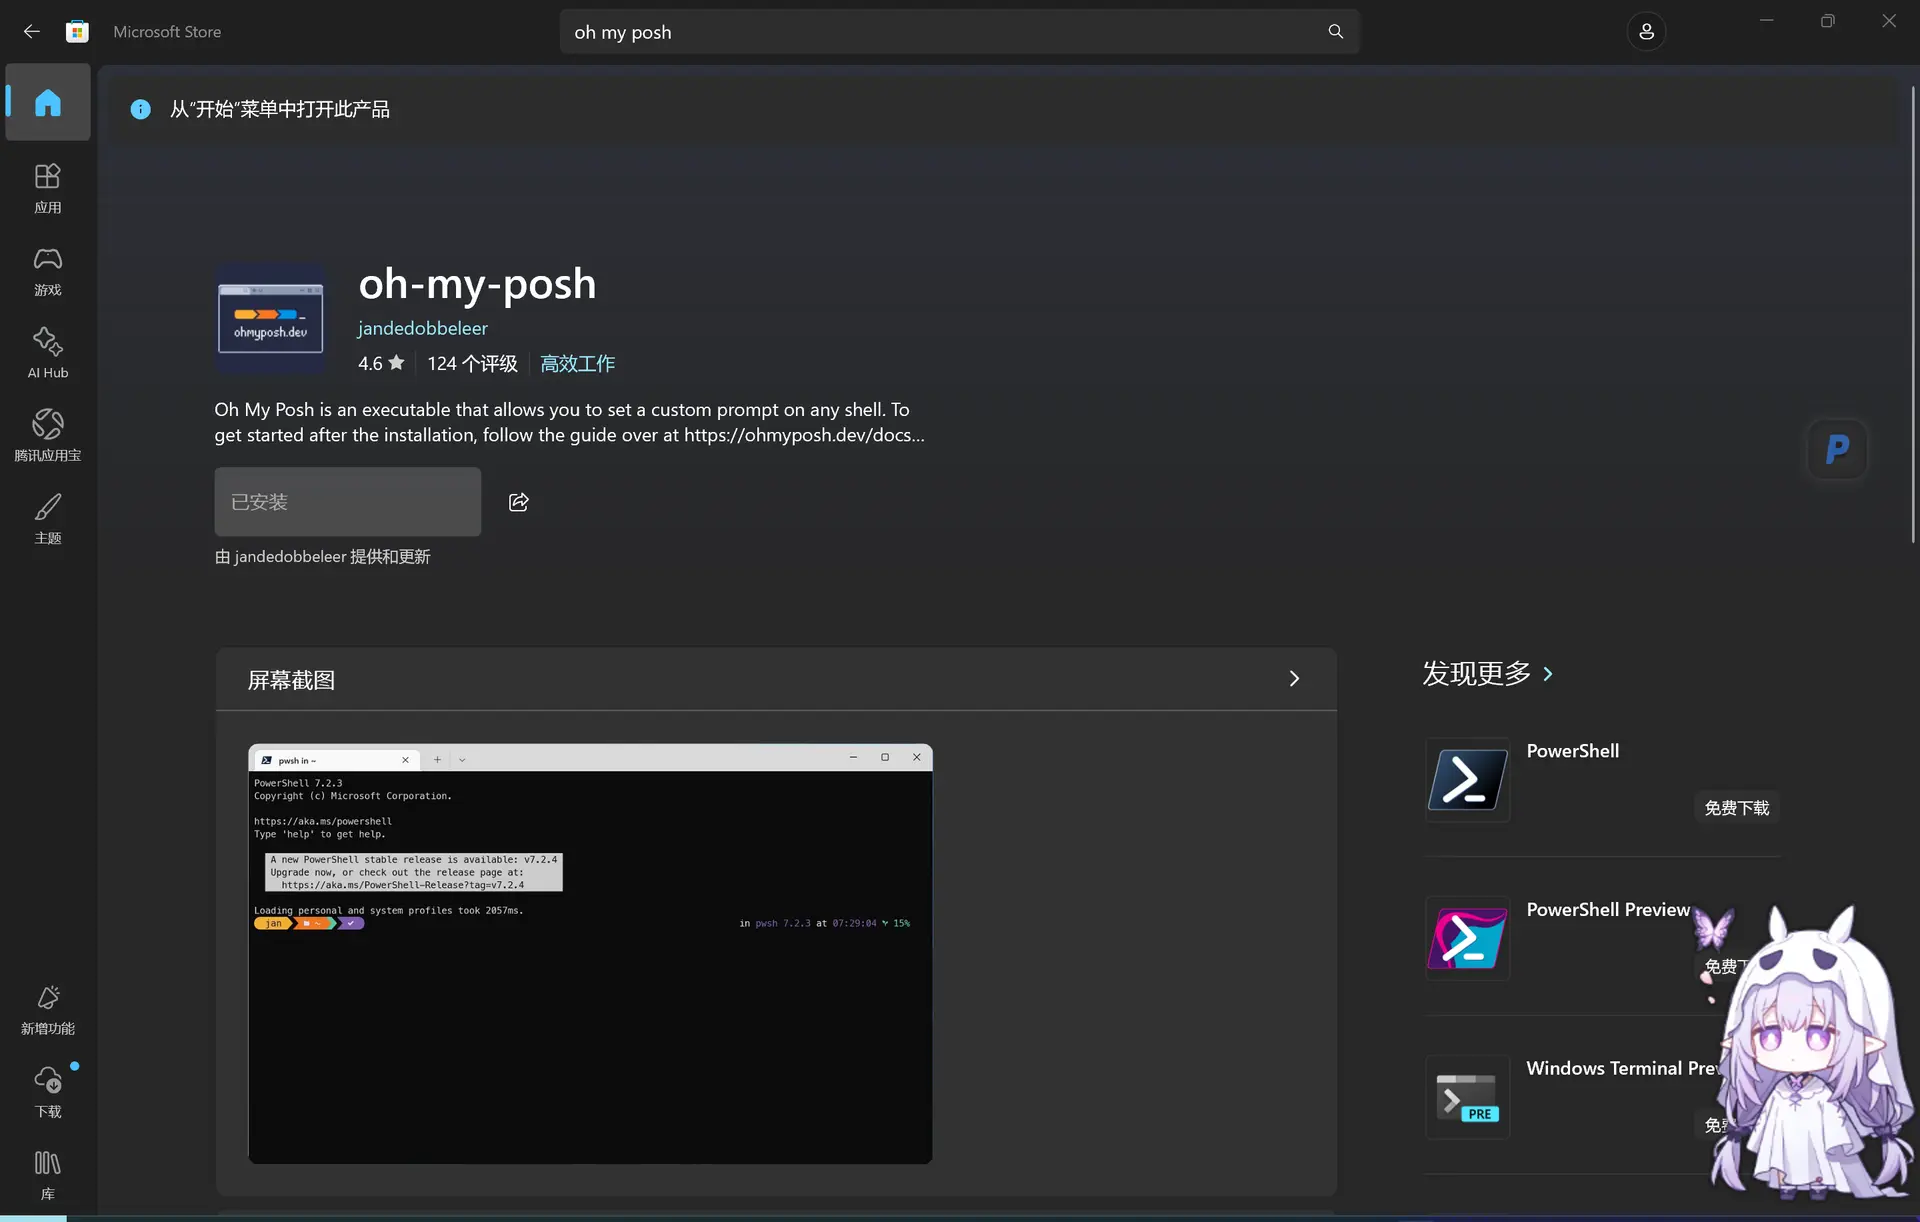Screen dimensions: 1920x1222
Task: Open the user account profile icon
Action: coord(1646,32)
